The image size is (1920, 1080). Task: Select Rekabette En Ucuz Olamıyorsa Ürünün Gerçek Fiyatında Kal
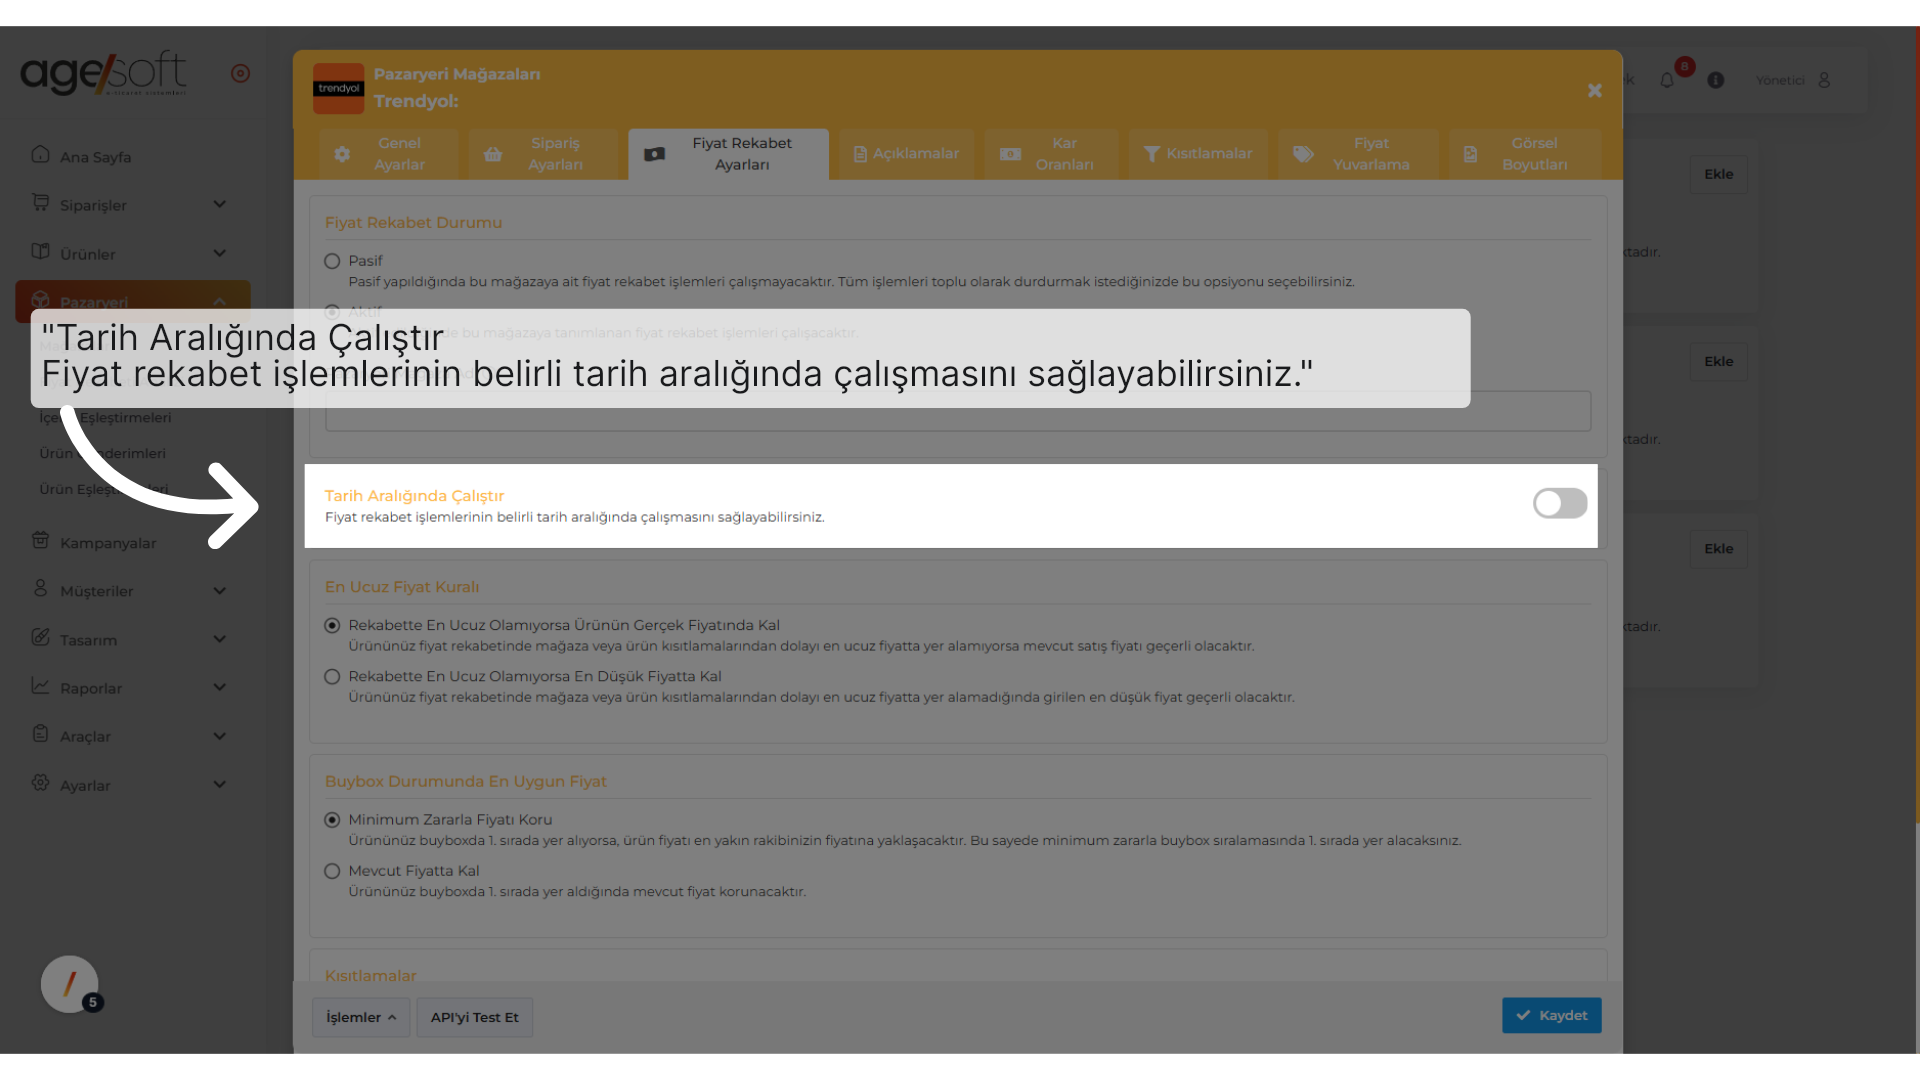332,625
